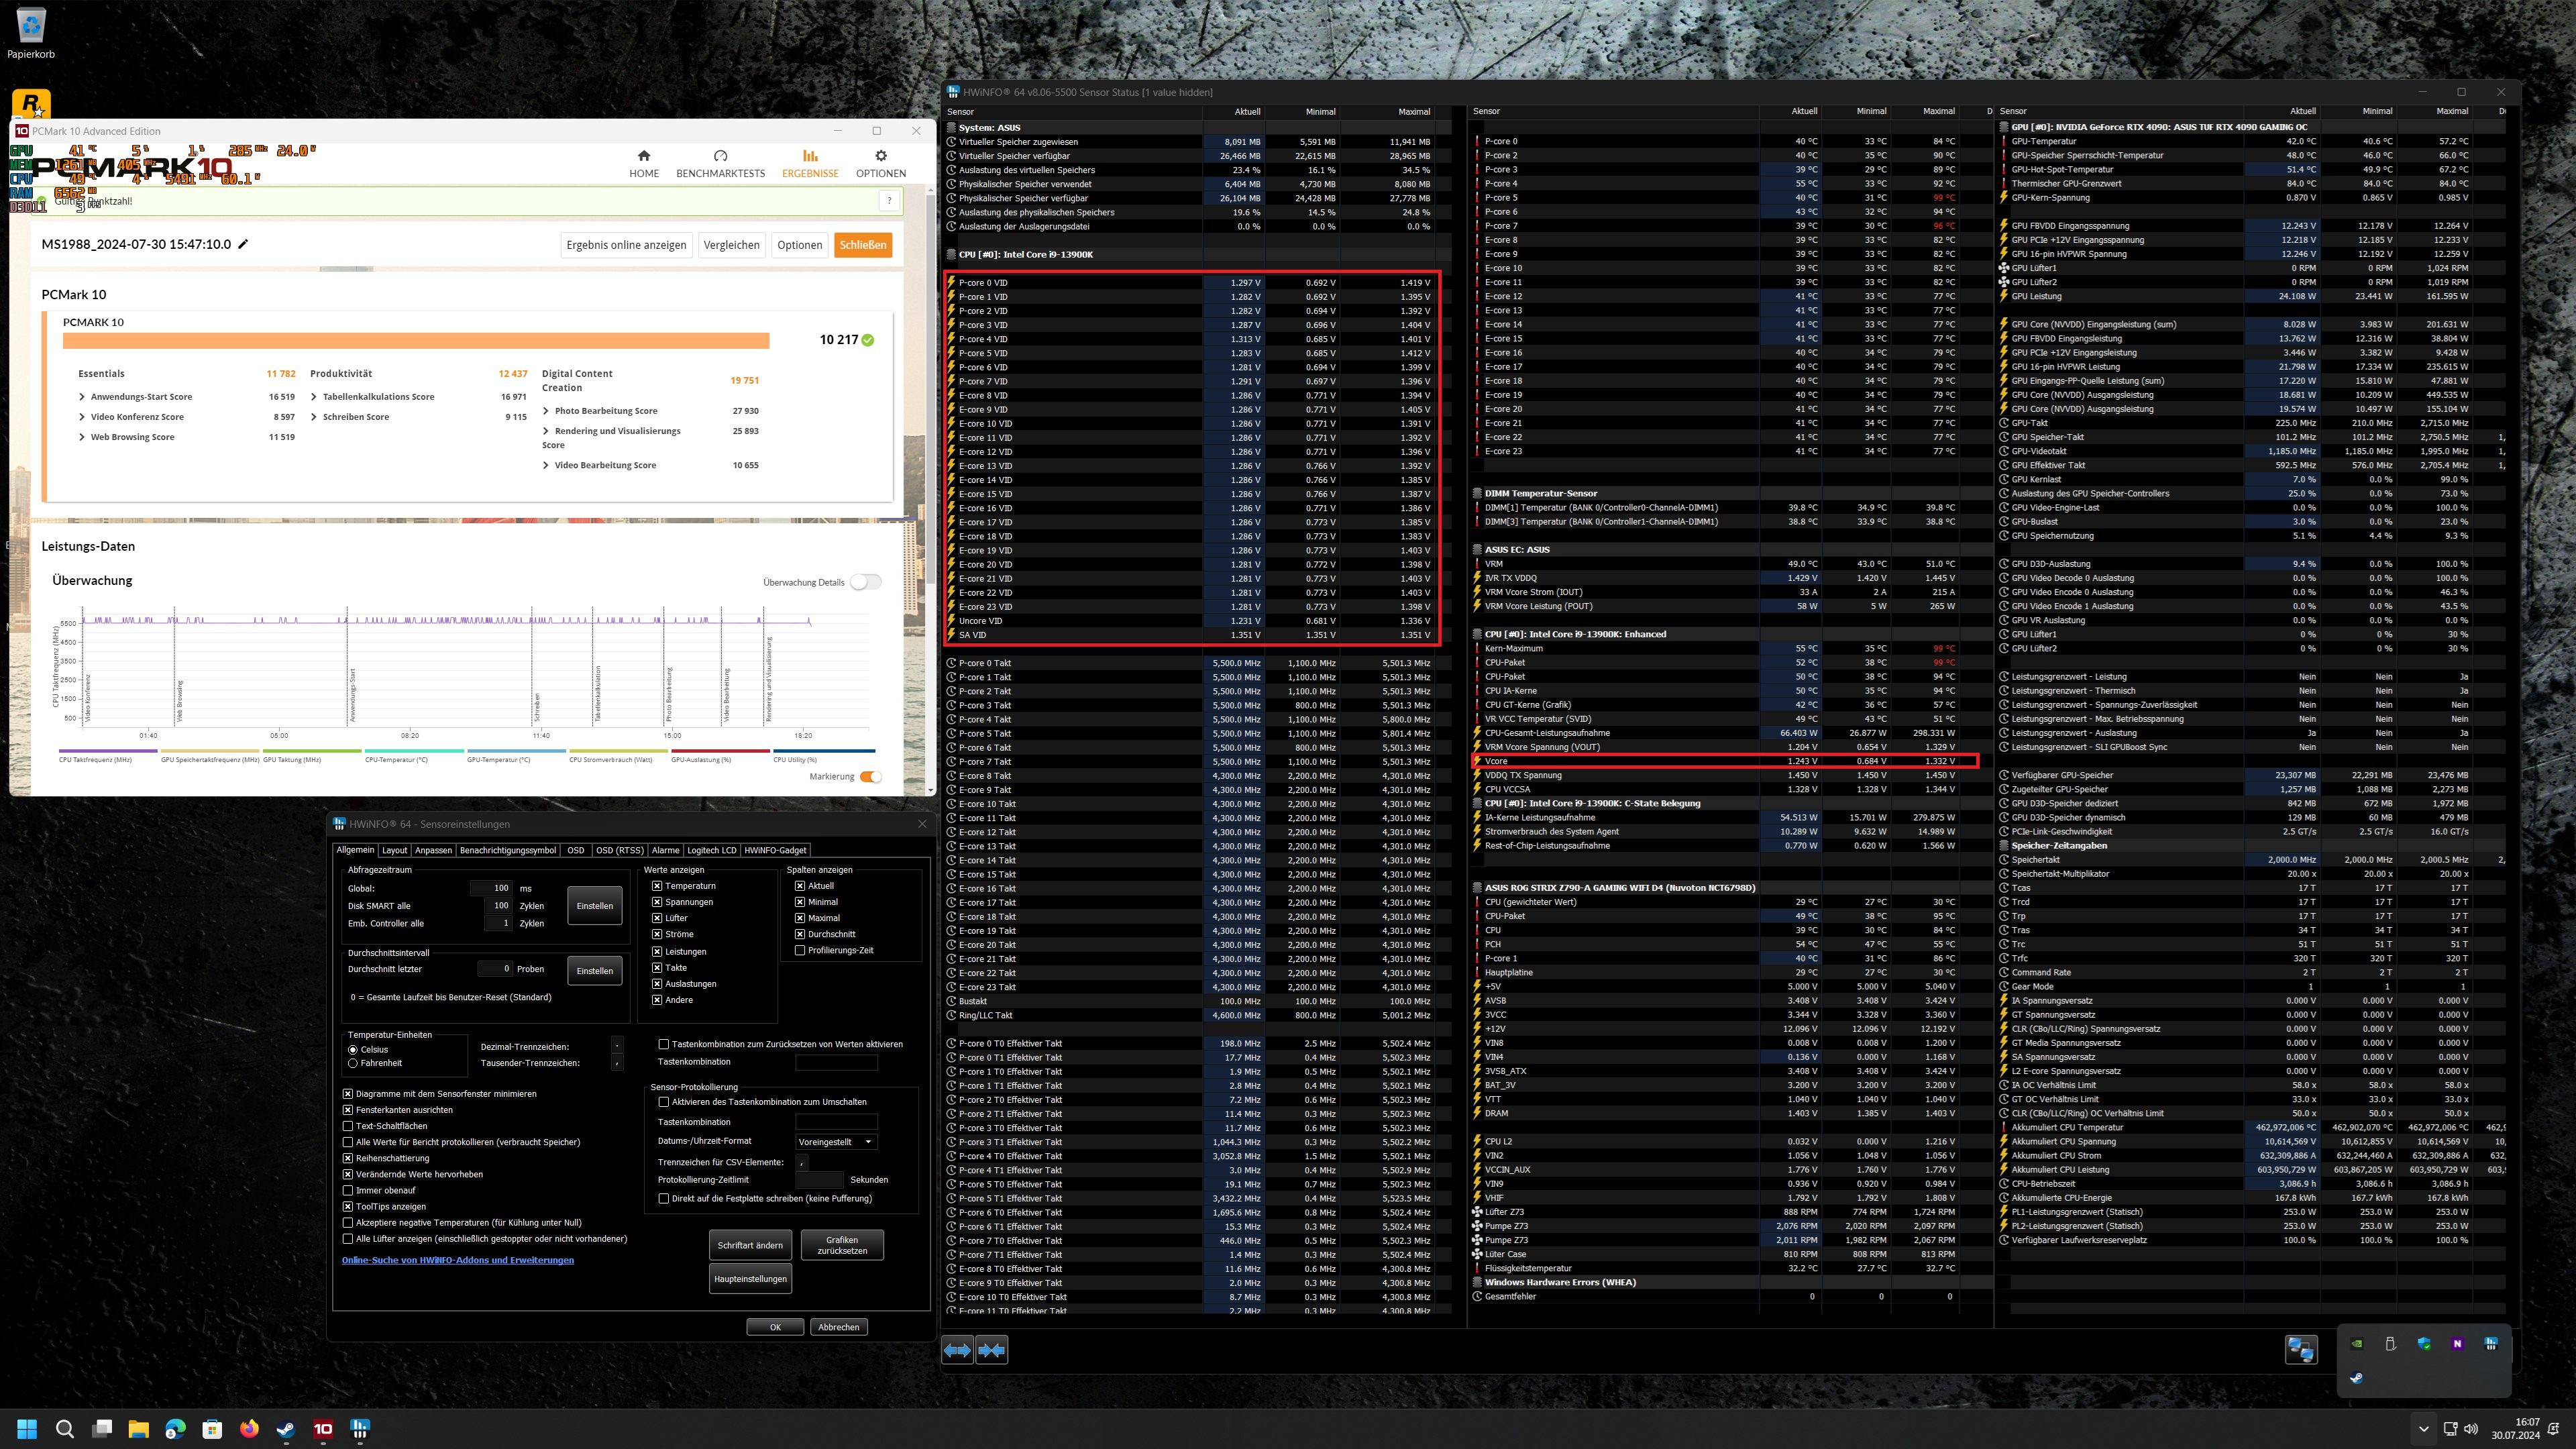Open File Explorer from taskbar
2576x1449 pixels.
tap(138, 1428)
